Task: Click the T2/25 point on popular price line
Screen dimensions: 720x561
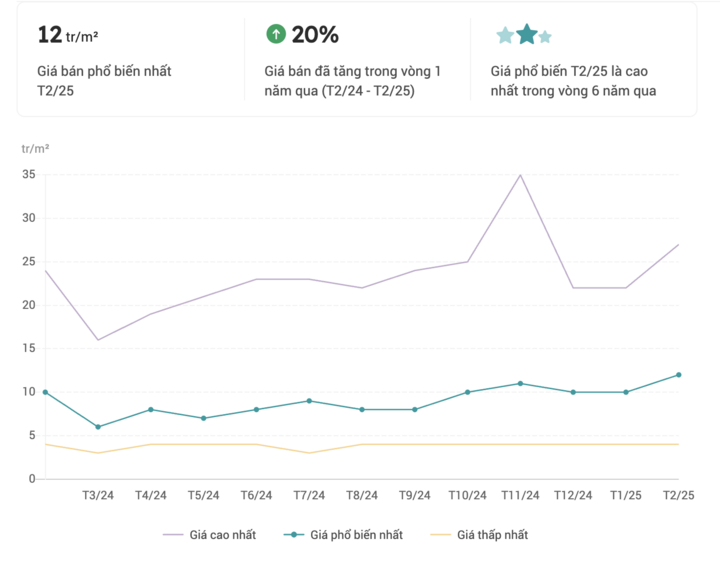Action: (x=679, y=375)
